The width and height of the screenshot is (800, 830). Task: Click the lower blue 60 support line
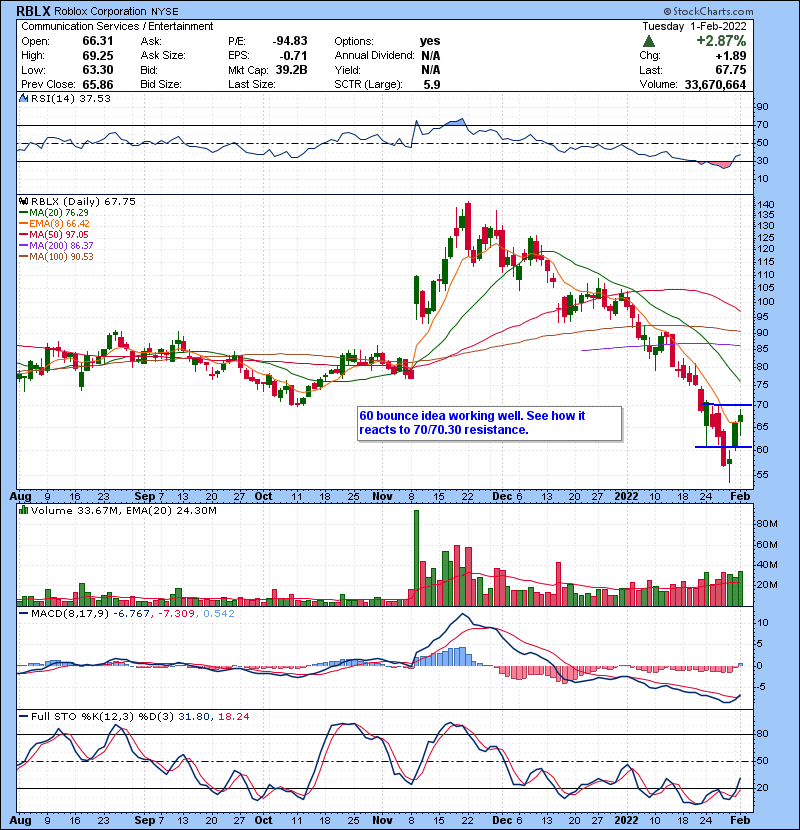pyautogui.click(x=723, y=447)
